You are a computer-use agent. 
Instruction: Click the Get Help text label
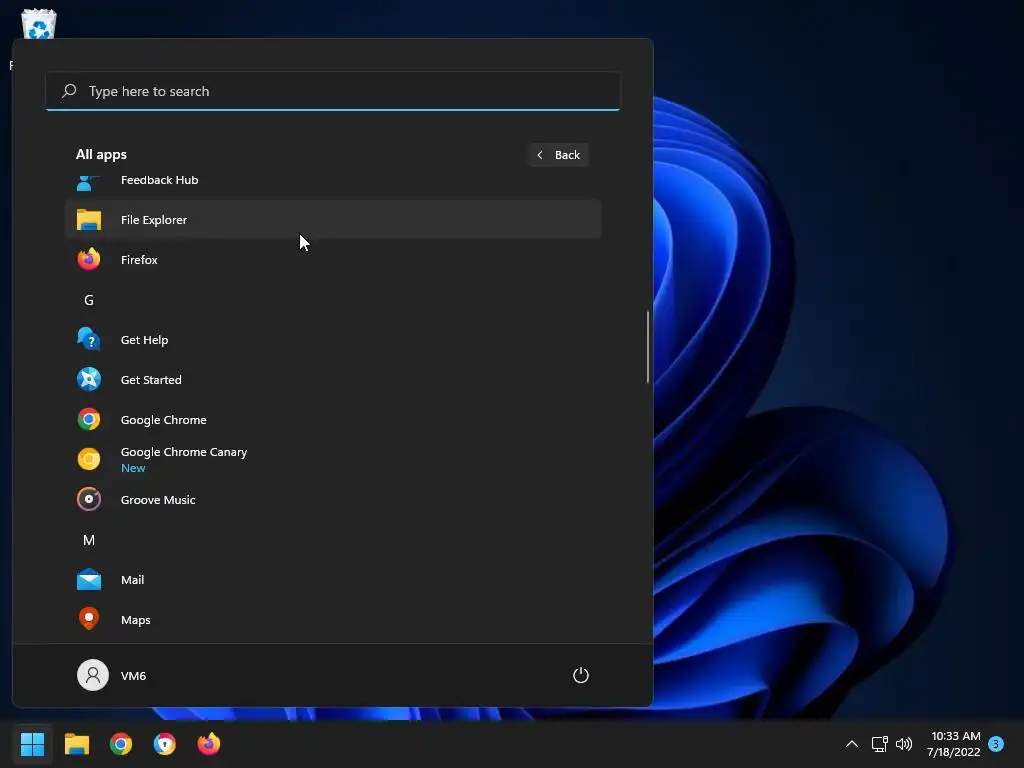144,340
